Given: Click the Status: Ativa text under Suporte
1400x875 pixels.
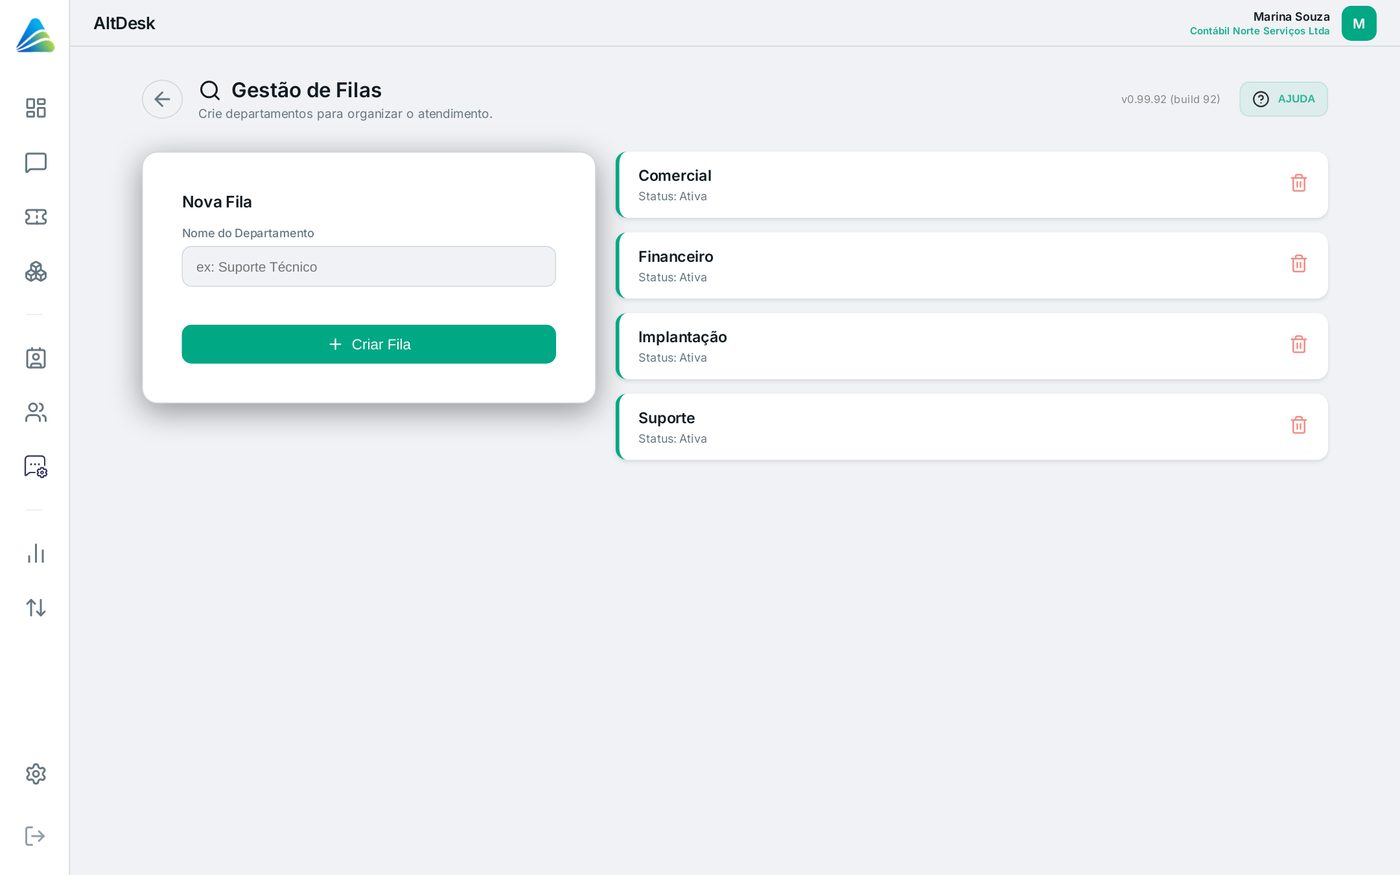Looking at the screenshot, I should (x=673, y=439).
